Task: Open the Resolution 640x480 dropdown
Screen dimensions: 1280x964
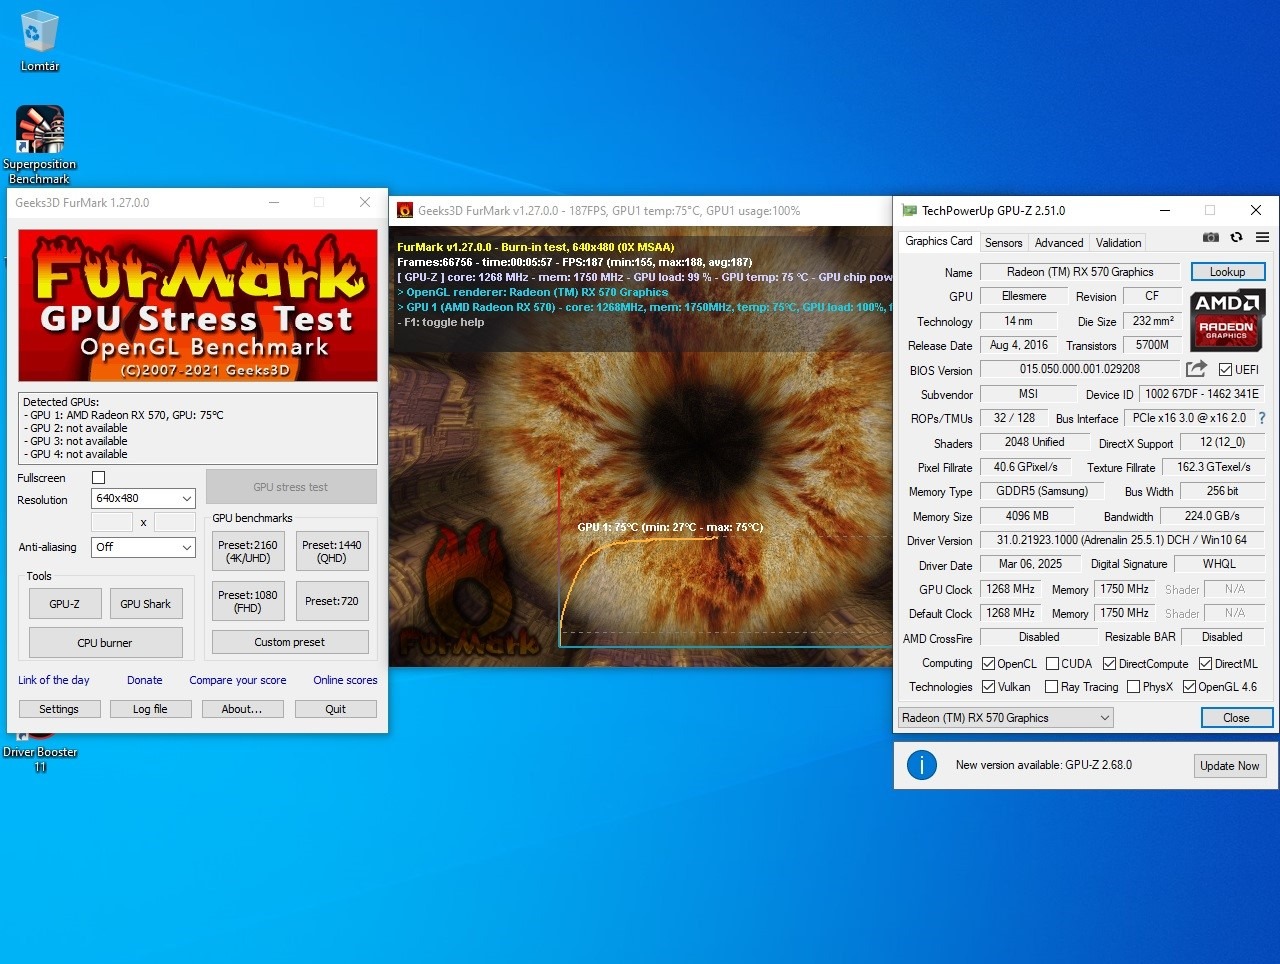Action: pos(143,498)
